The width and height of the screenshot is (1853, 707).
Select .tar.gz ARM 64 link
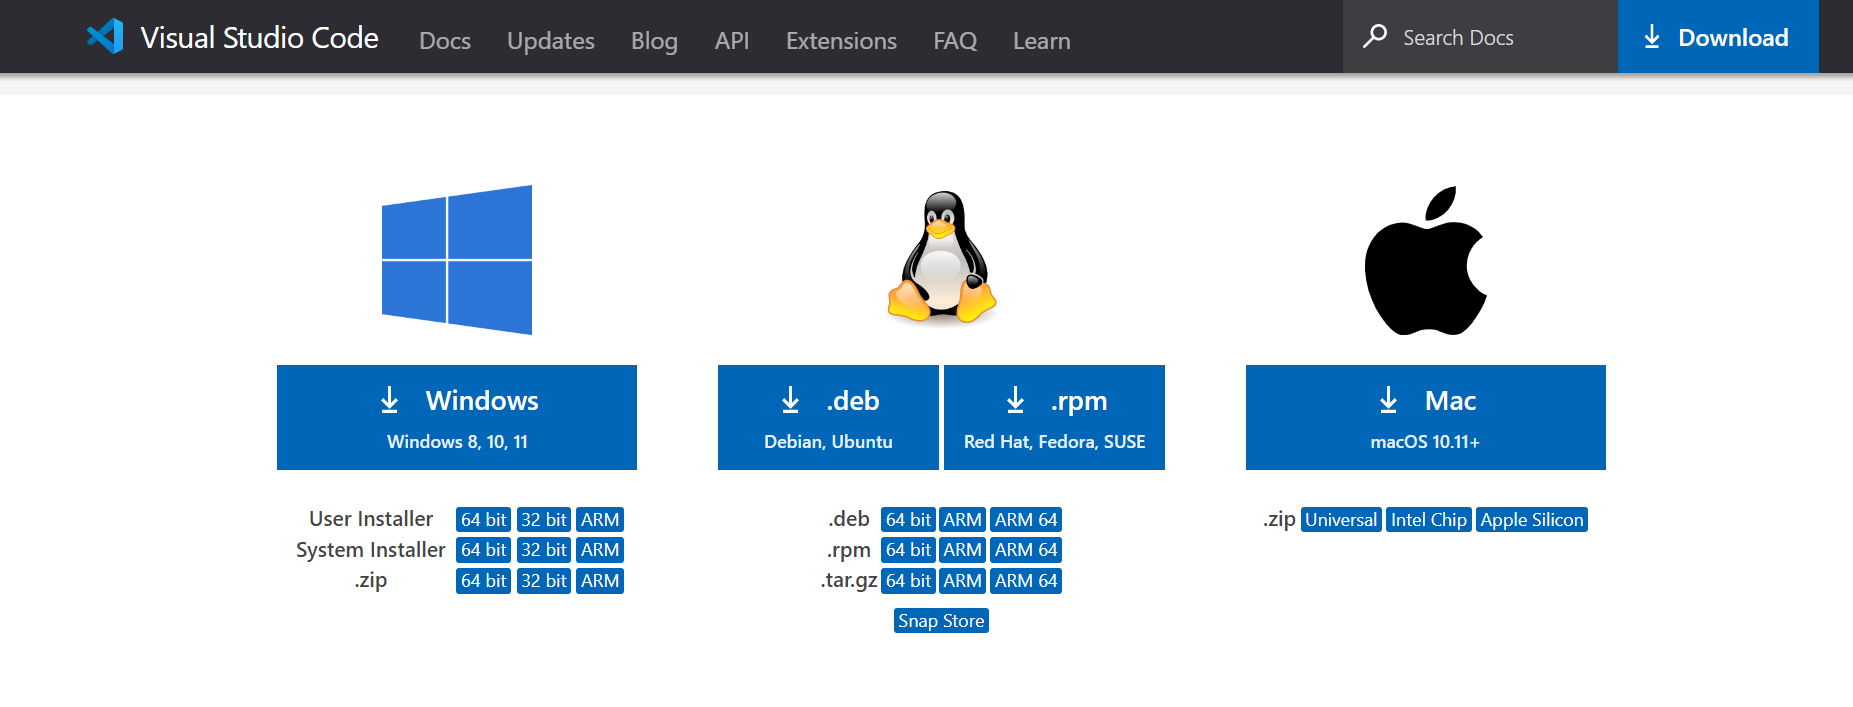(x=1026, y=581)
